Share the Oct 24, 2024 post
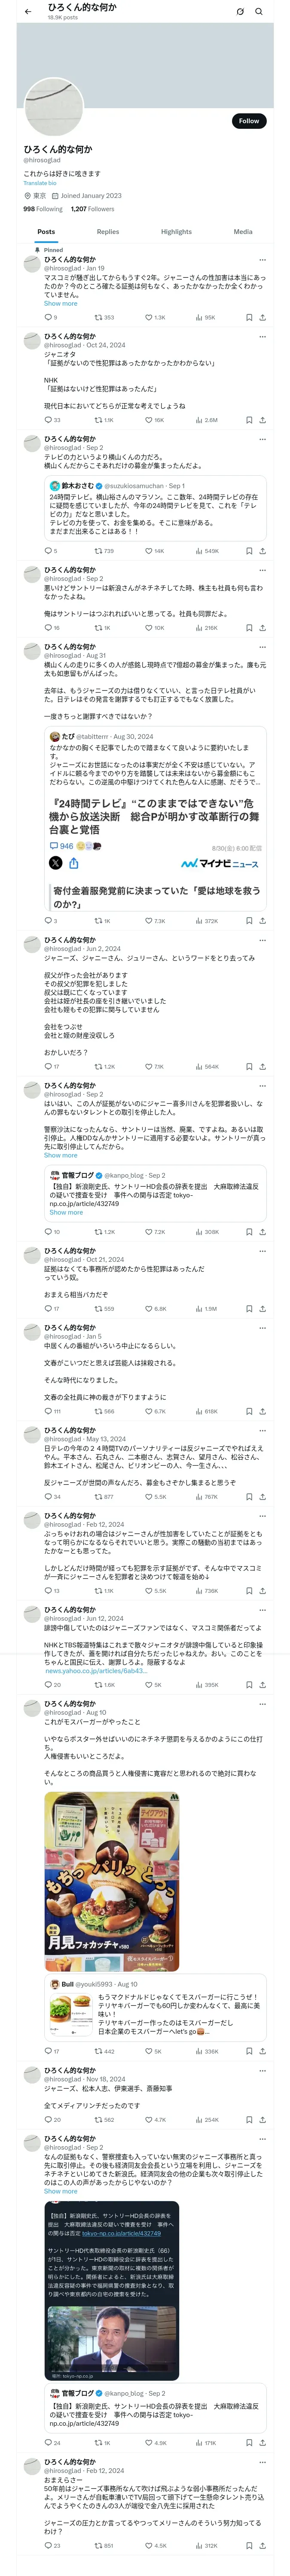 (x=262, y=420)
